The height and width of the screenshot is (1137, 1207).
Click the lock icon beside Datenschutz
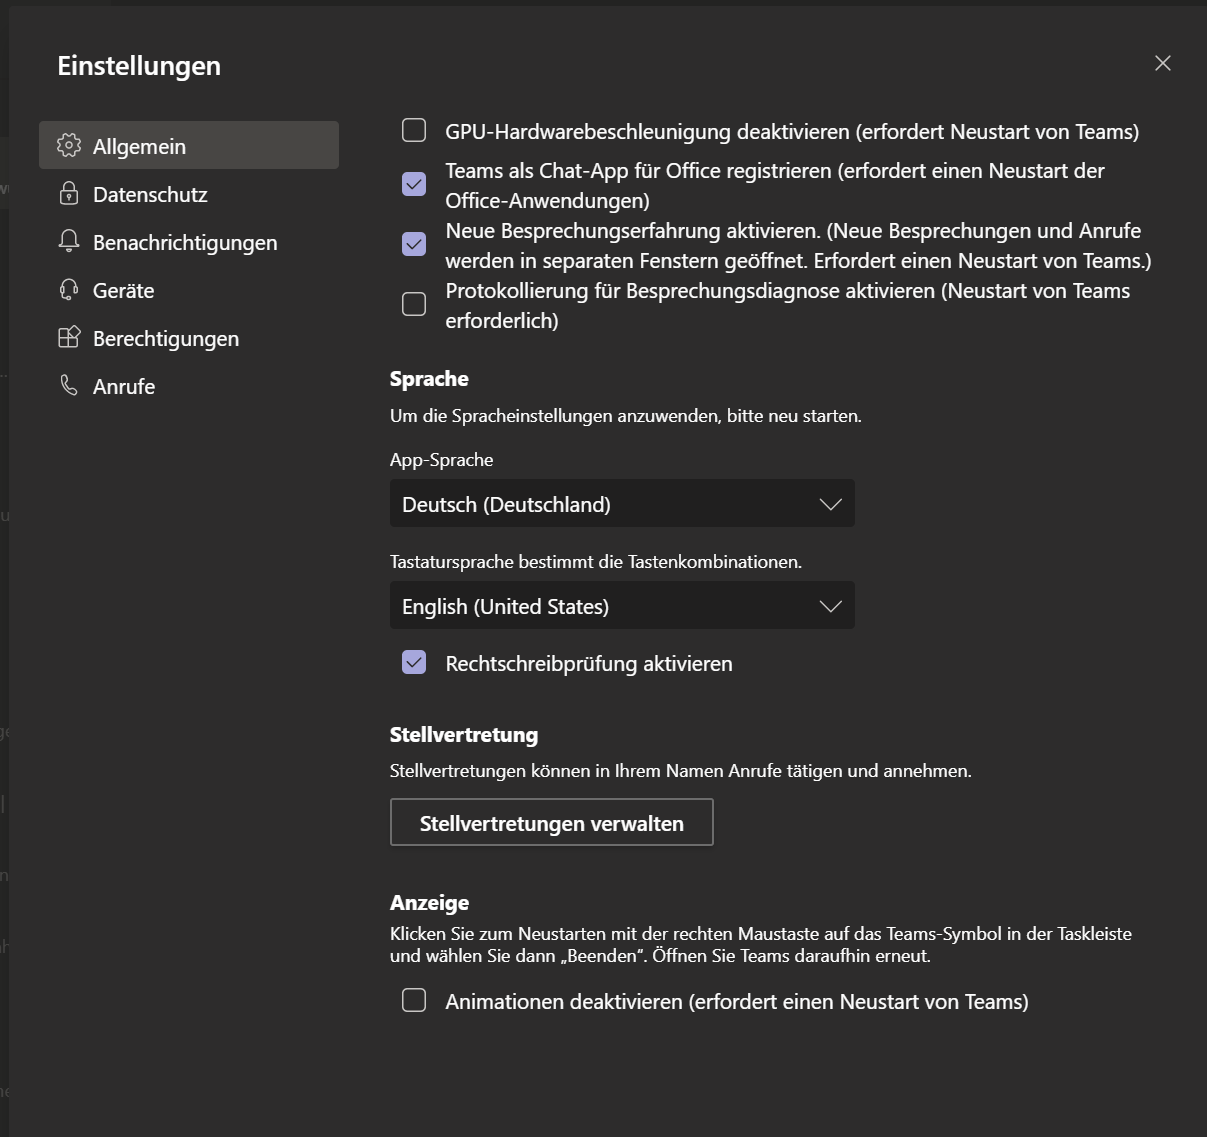[x=69, y=193]
